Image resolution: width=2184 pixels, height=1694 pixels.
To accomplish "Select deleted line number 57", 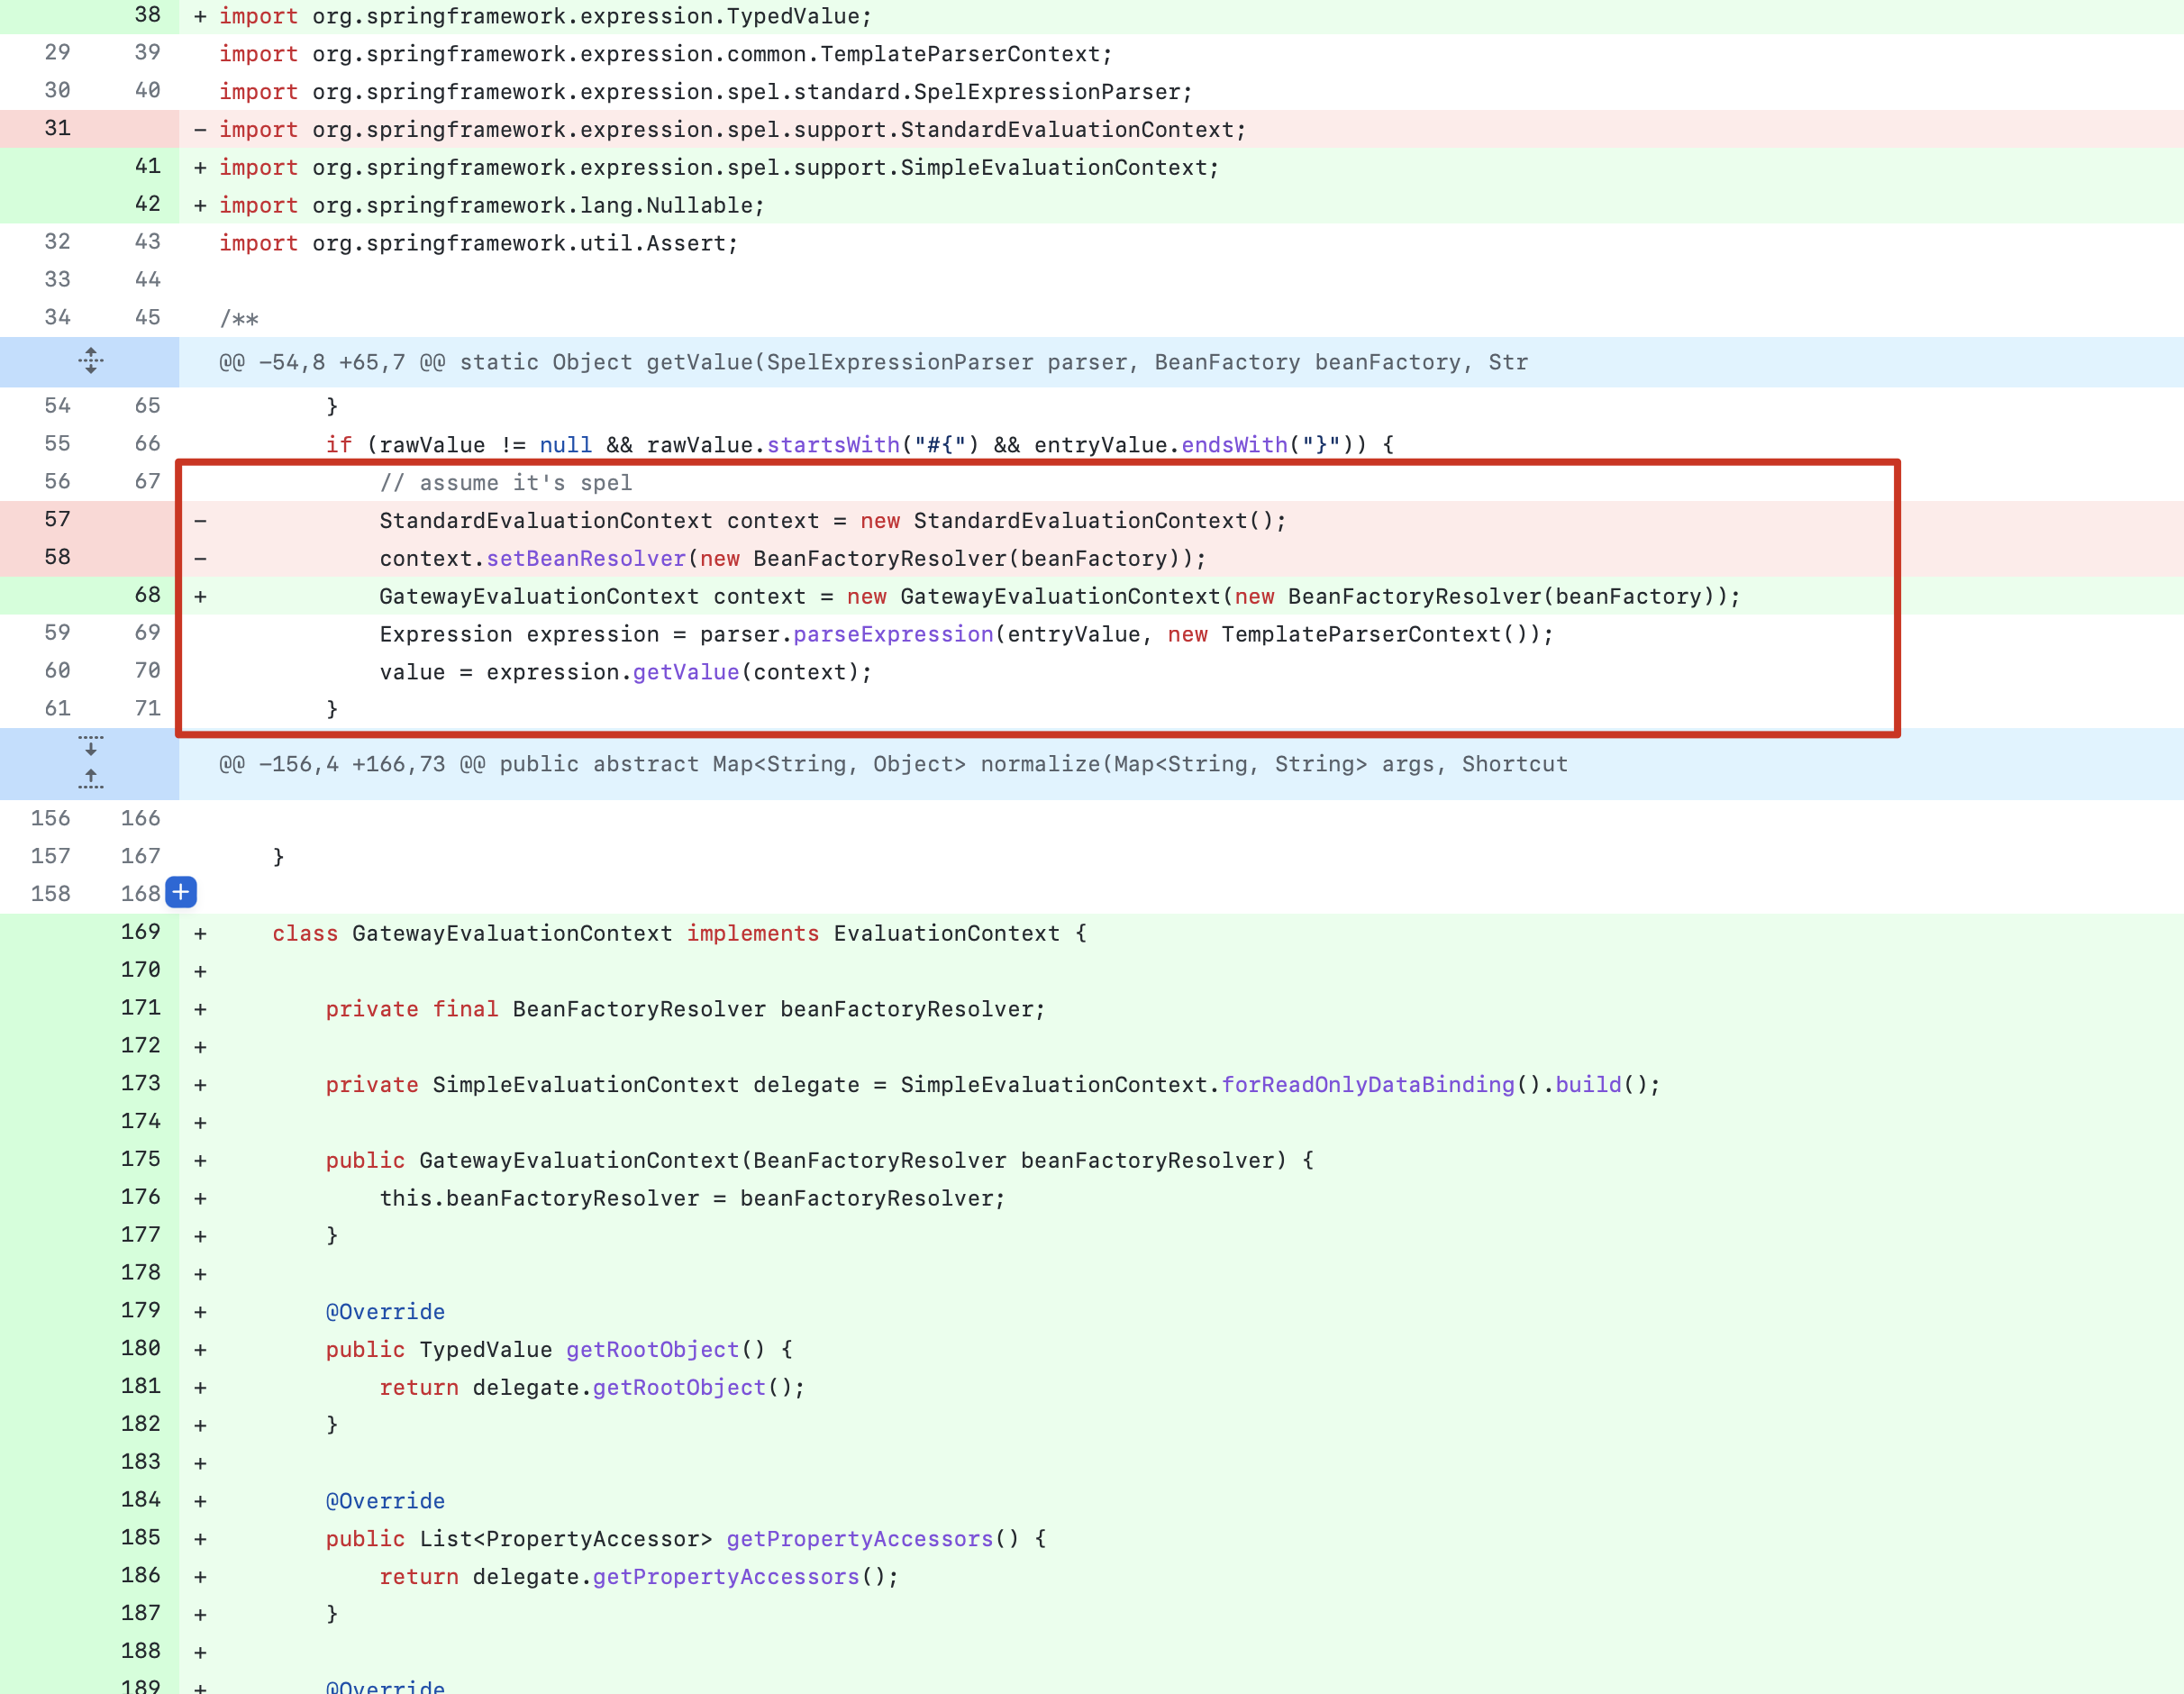I will click(57, 519).
